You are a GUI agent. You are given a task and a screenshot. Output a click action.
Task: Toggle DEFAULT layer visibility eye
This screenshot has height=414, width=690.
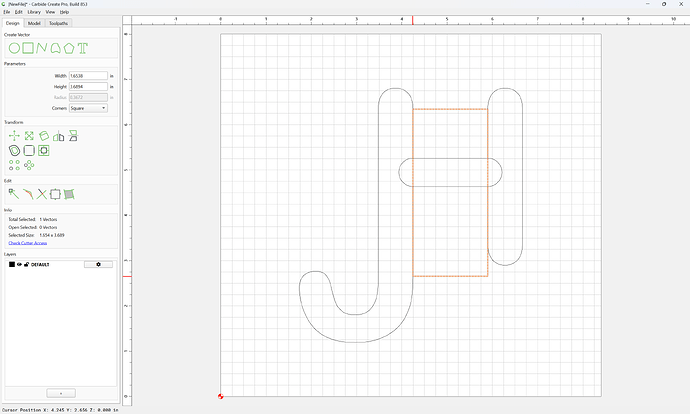(x=19, y=264)
